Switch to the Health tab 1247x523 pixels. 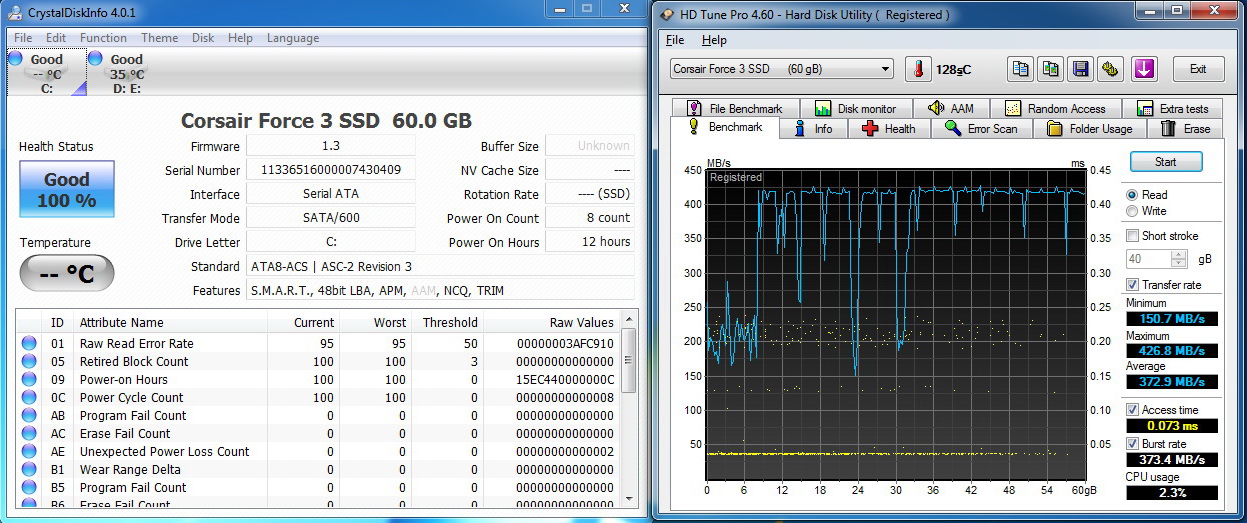click(888, 128)
